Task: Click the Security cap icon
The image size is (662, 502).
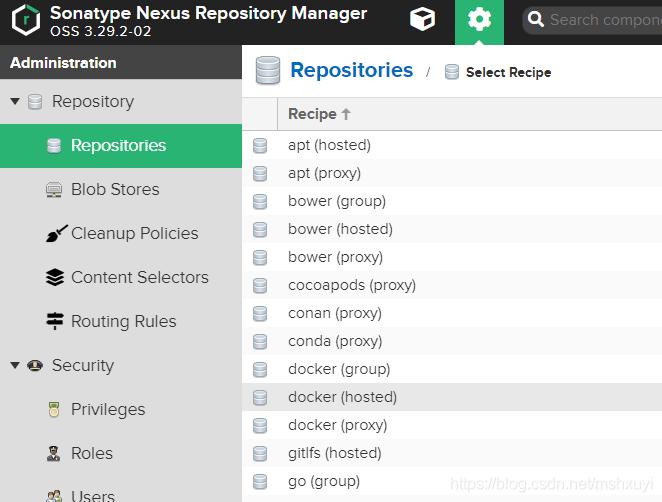Action: coord(35,365)
